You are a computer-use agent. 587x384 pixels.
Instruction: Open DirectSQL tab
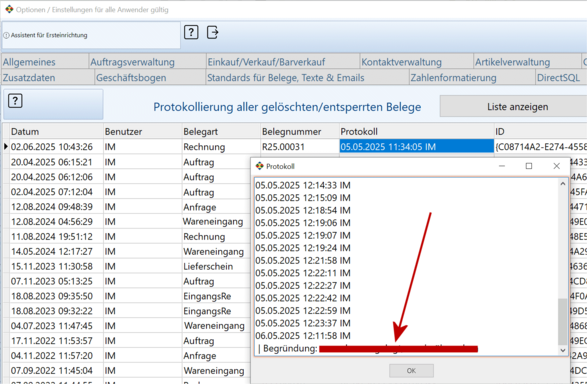click(x=561, y=77)
